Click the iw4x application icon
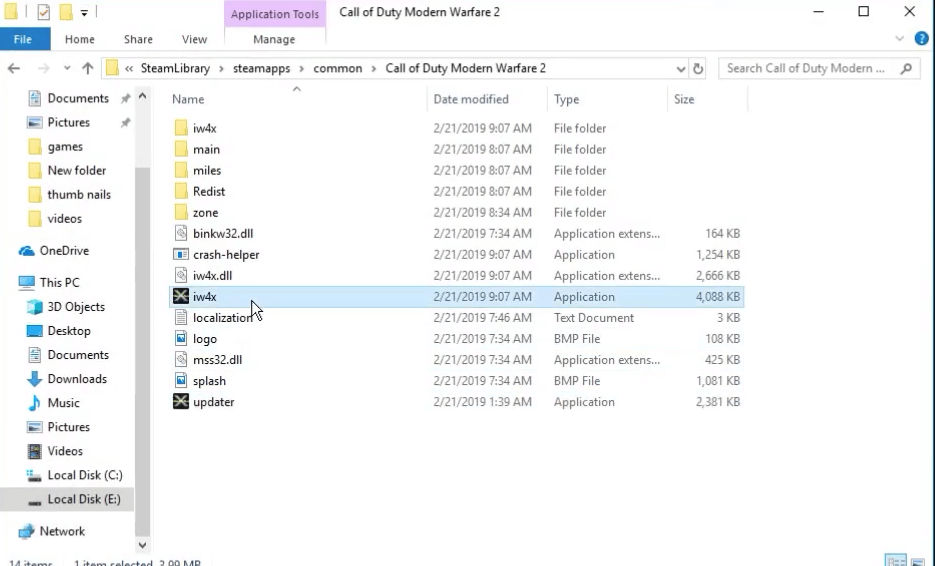935x566 pixels. [x=181, y=296]
